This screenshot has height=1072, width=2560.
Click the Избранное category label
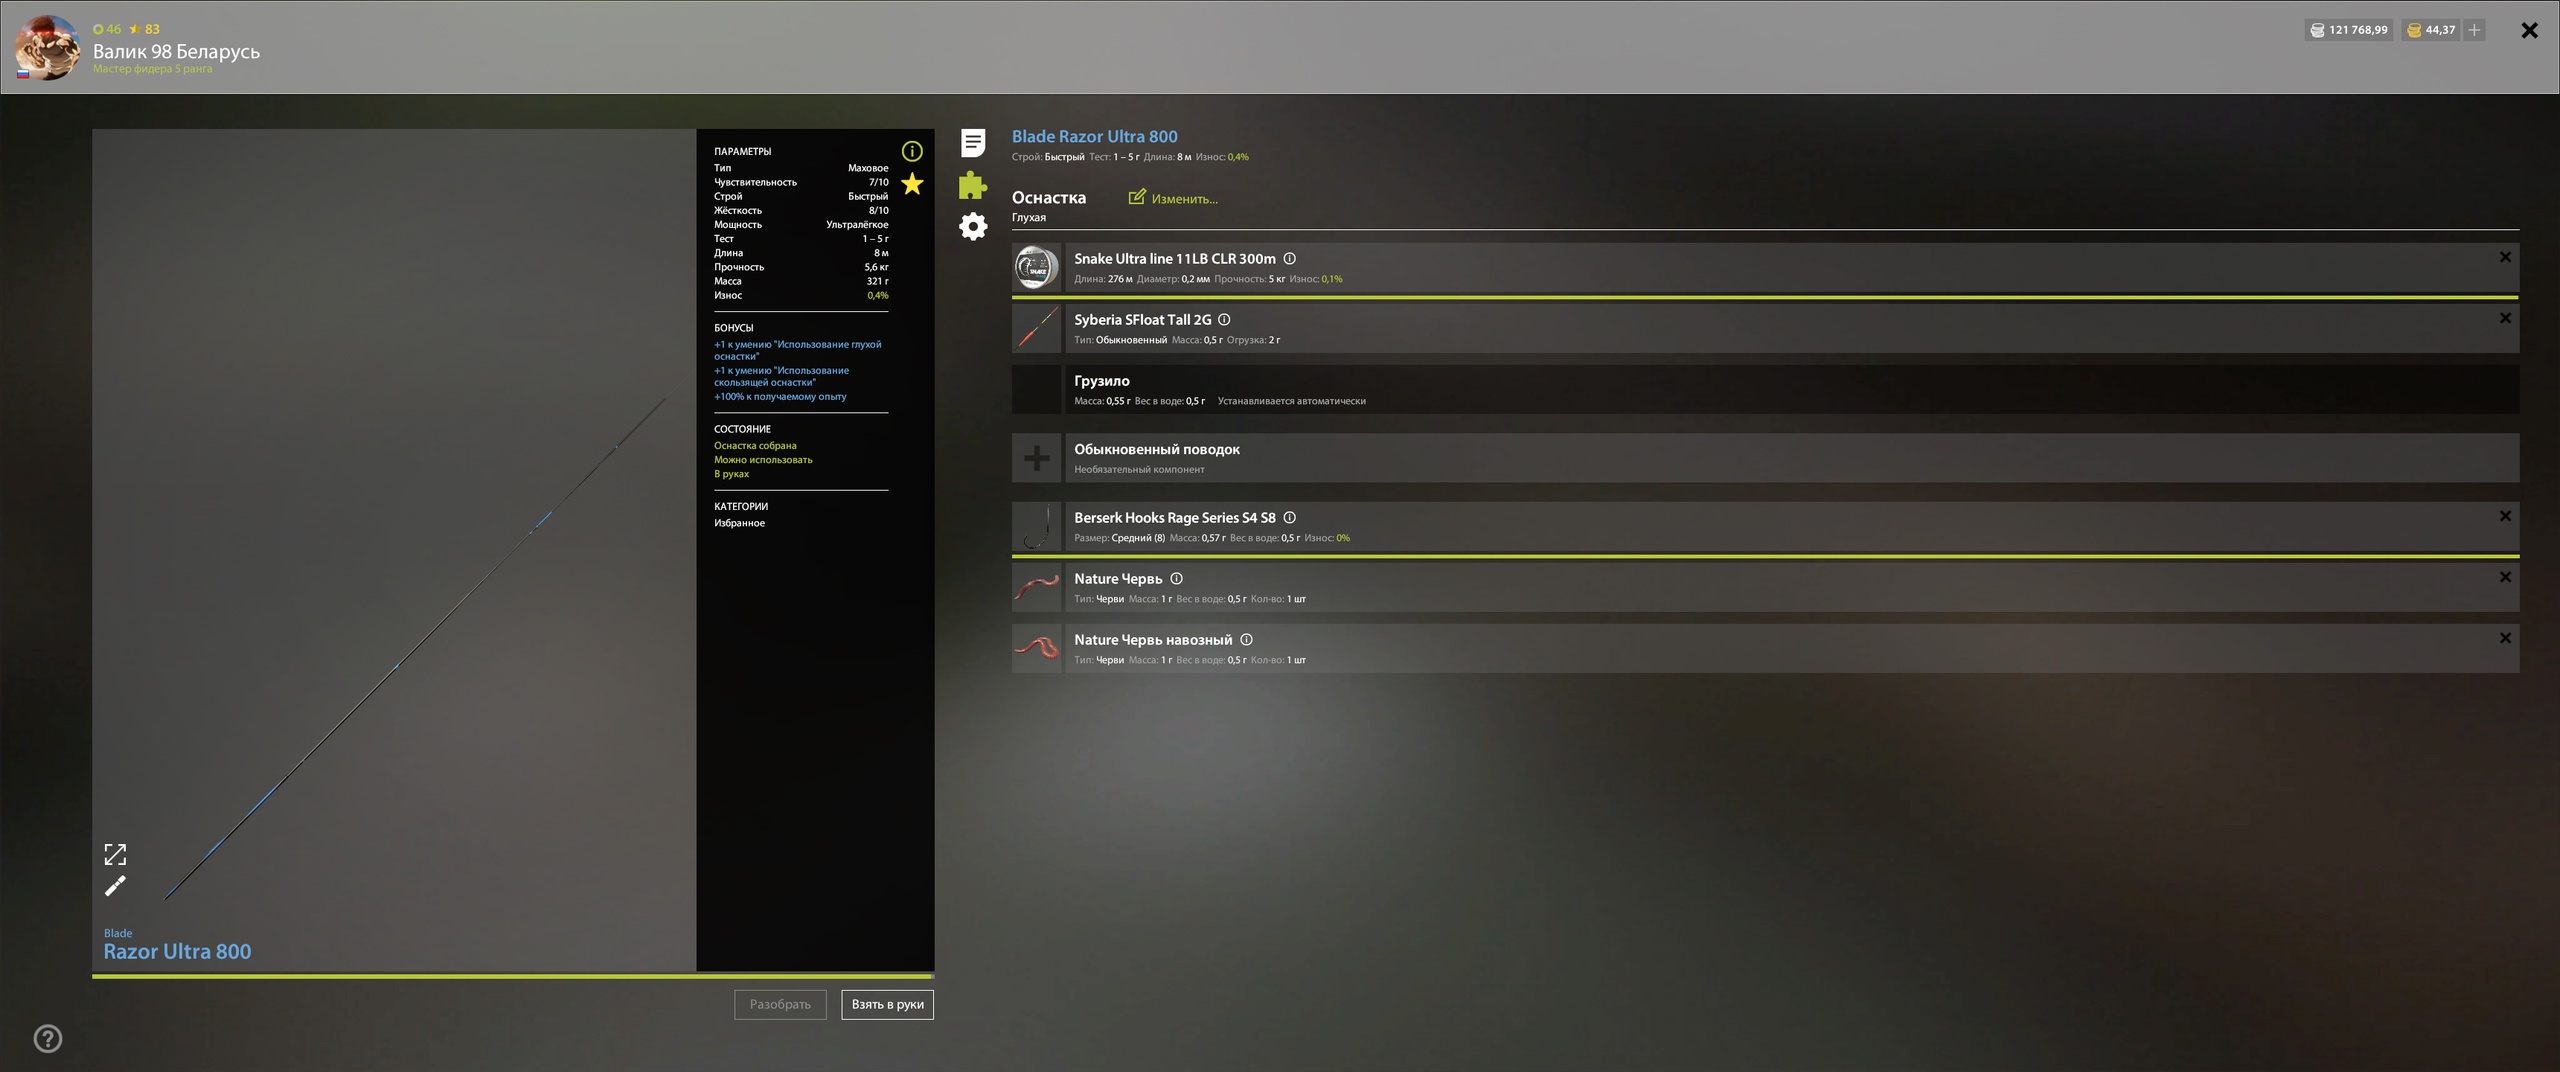739,523
